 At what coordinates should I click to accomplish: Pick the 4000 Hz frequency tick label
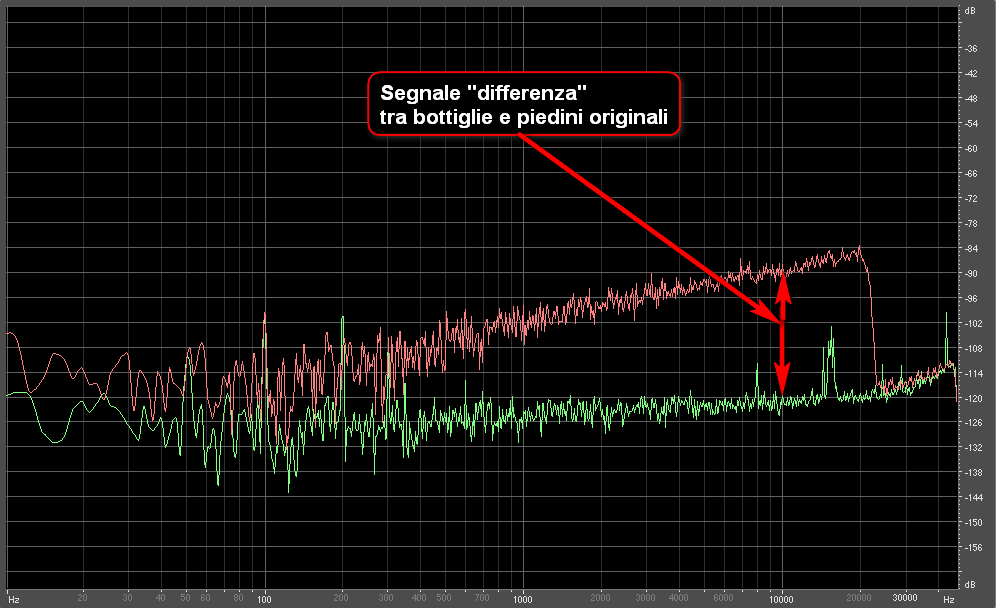[x=678, y=598]
